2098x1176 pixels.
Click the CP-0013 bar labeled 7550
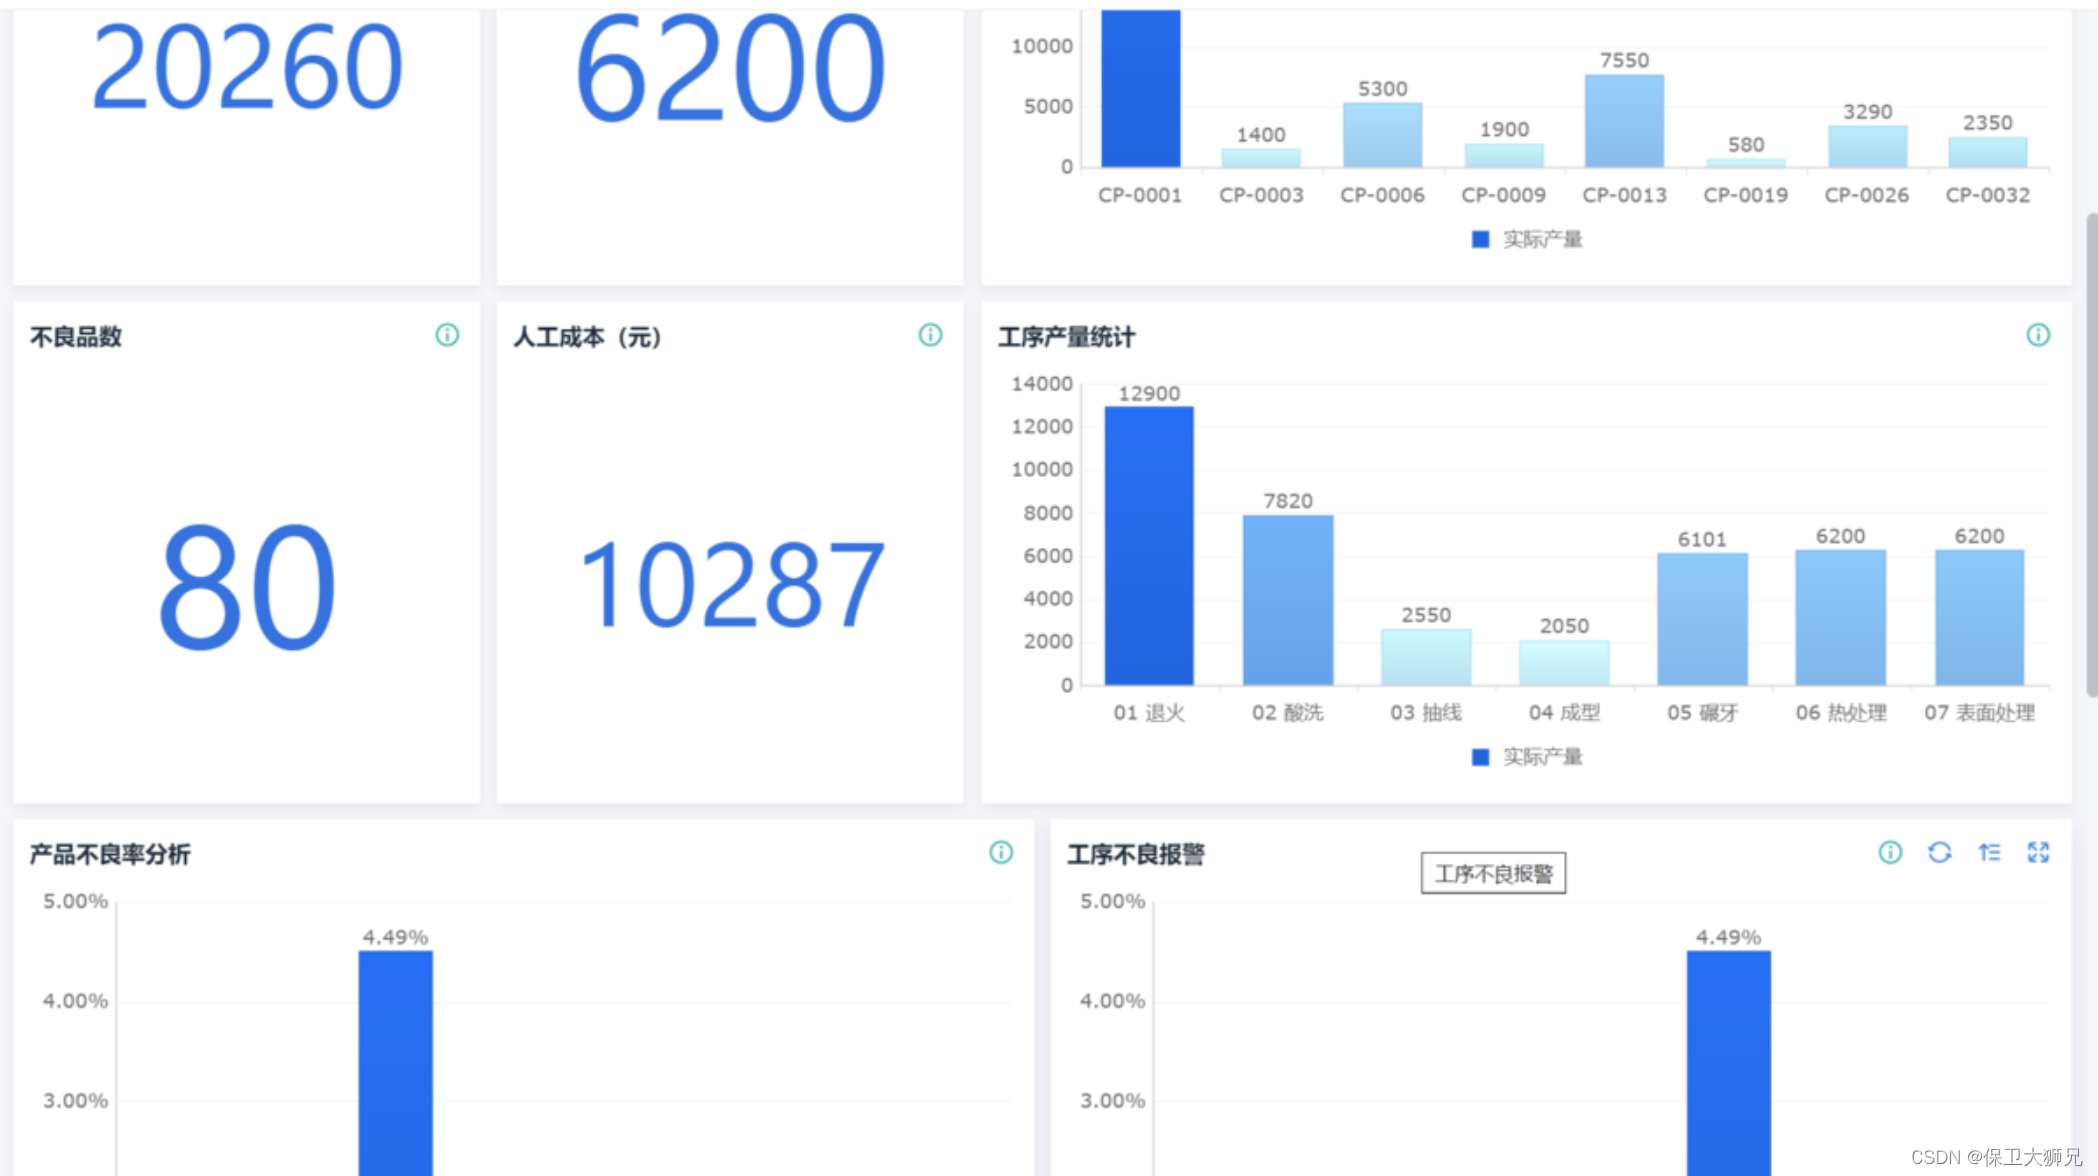coord(1624,121)
